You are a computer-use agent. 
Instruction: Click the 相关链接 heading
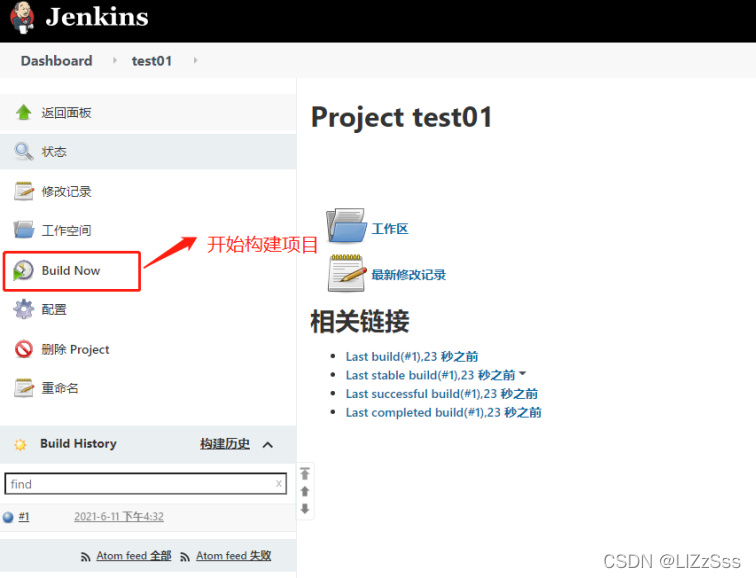point(360,322)
